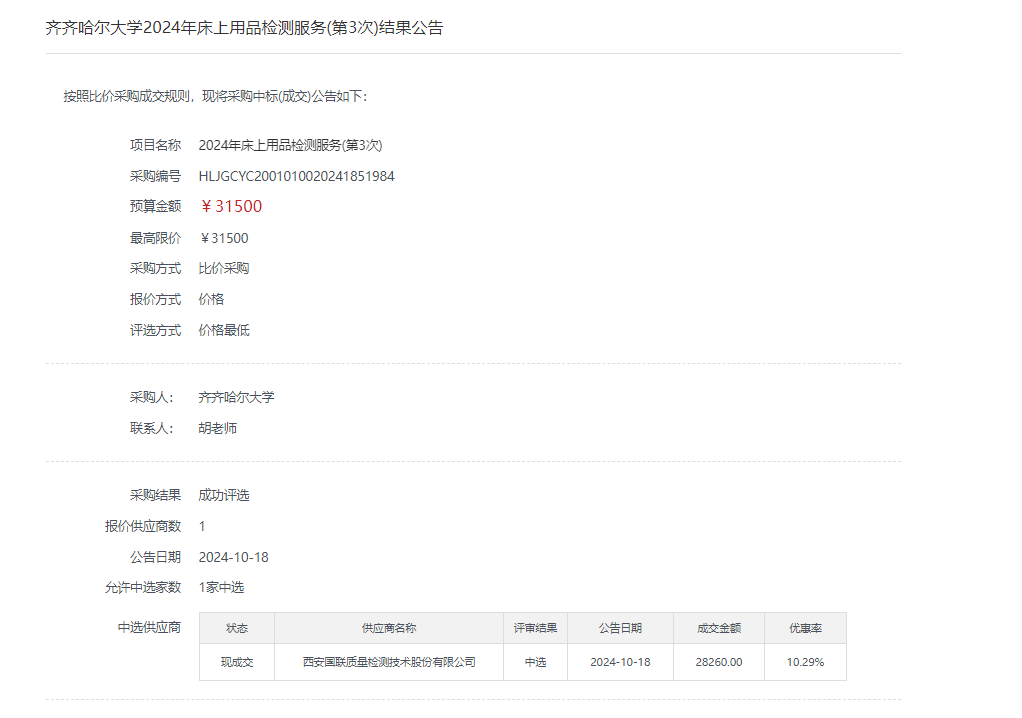Click the red budget amount ￥31500
This screenshot has width=1022, height=718.
coord(231,207)
